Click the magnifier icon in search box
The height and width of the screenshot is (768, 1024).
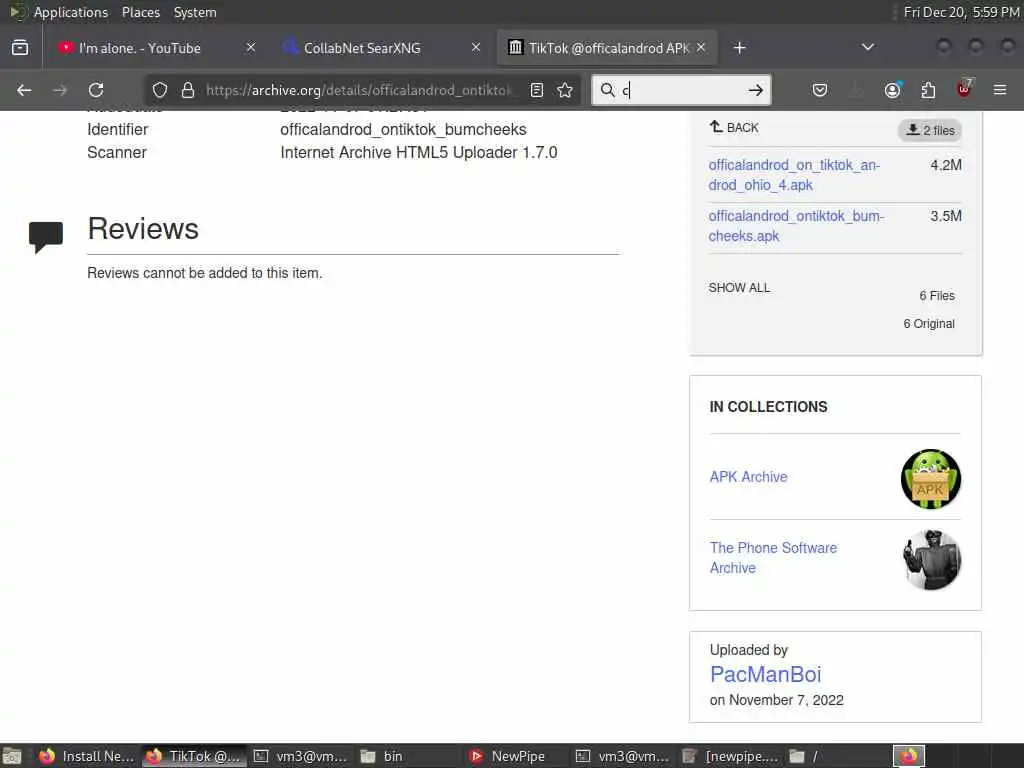point(607,90)
